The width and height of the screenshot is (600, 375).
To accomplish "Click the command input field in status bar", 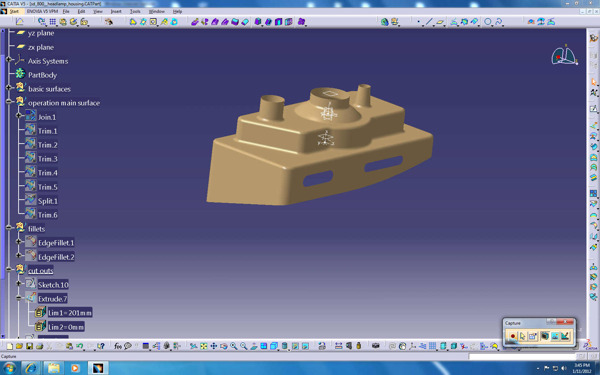I will point(522,357).
